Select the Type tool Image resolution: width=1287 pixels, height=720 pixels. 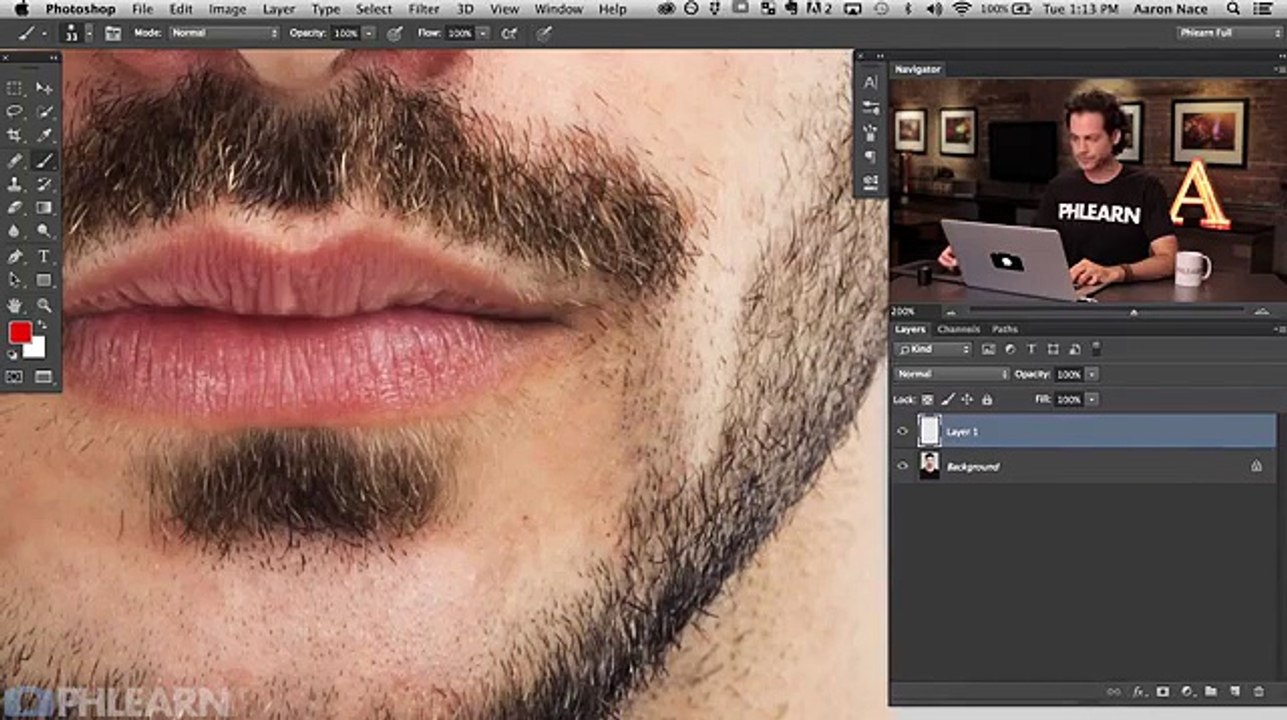click(44, 257)
